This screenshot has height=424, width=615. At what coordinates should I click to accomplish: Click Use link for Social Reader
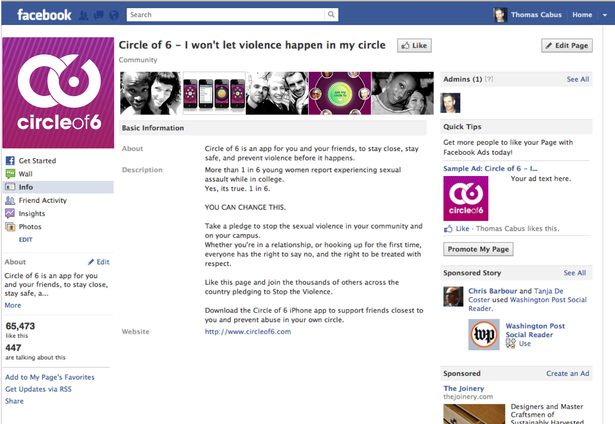(525, 344)
